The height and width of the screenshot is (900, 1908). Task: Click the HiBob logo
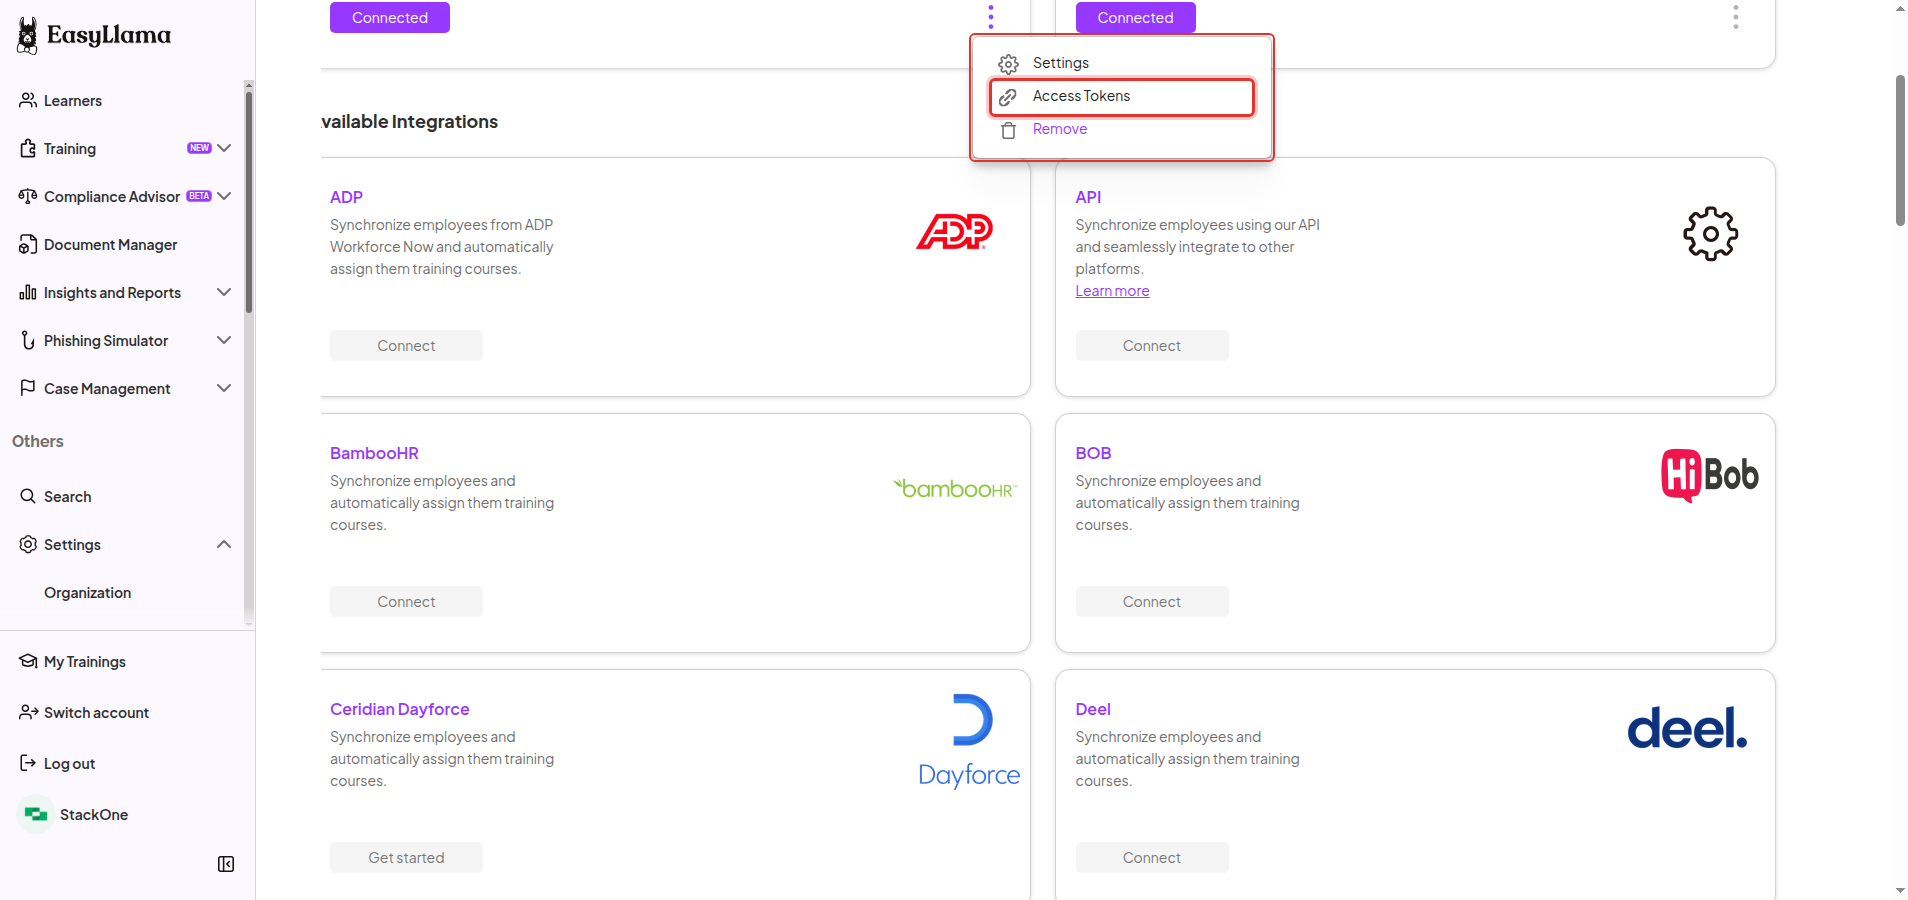(x=1710, y=475)
